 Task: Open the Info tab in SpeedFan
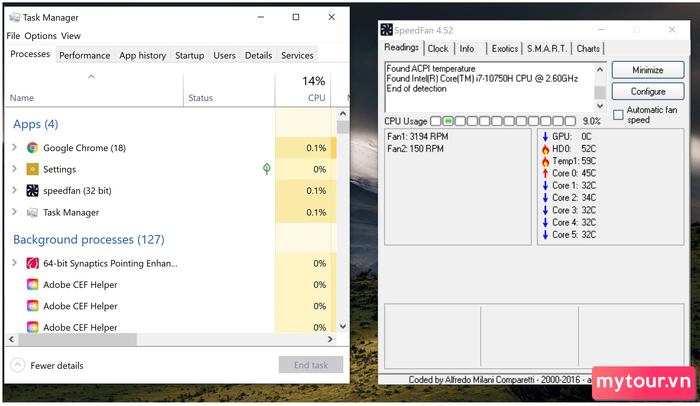click(x=467, y=49)
